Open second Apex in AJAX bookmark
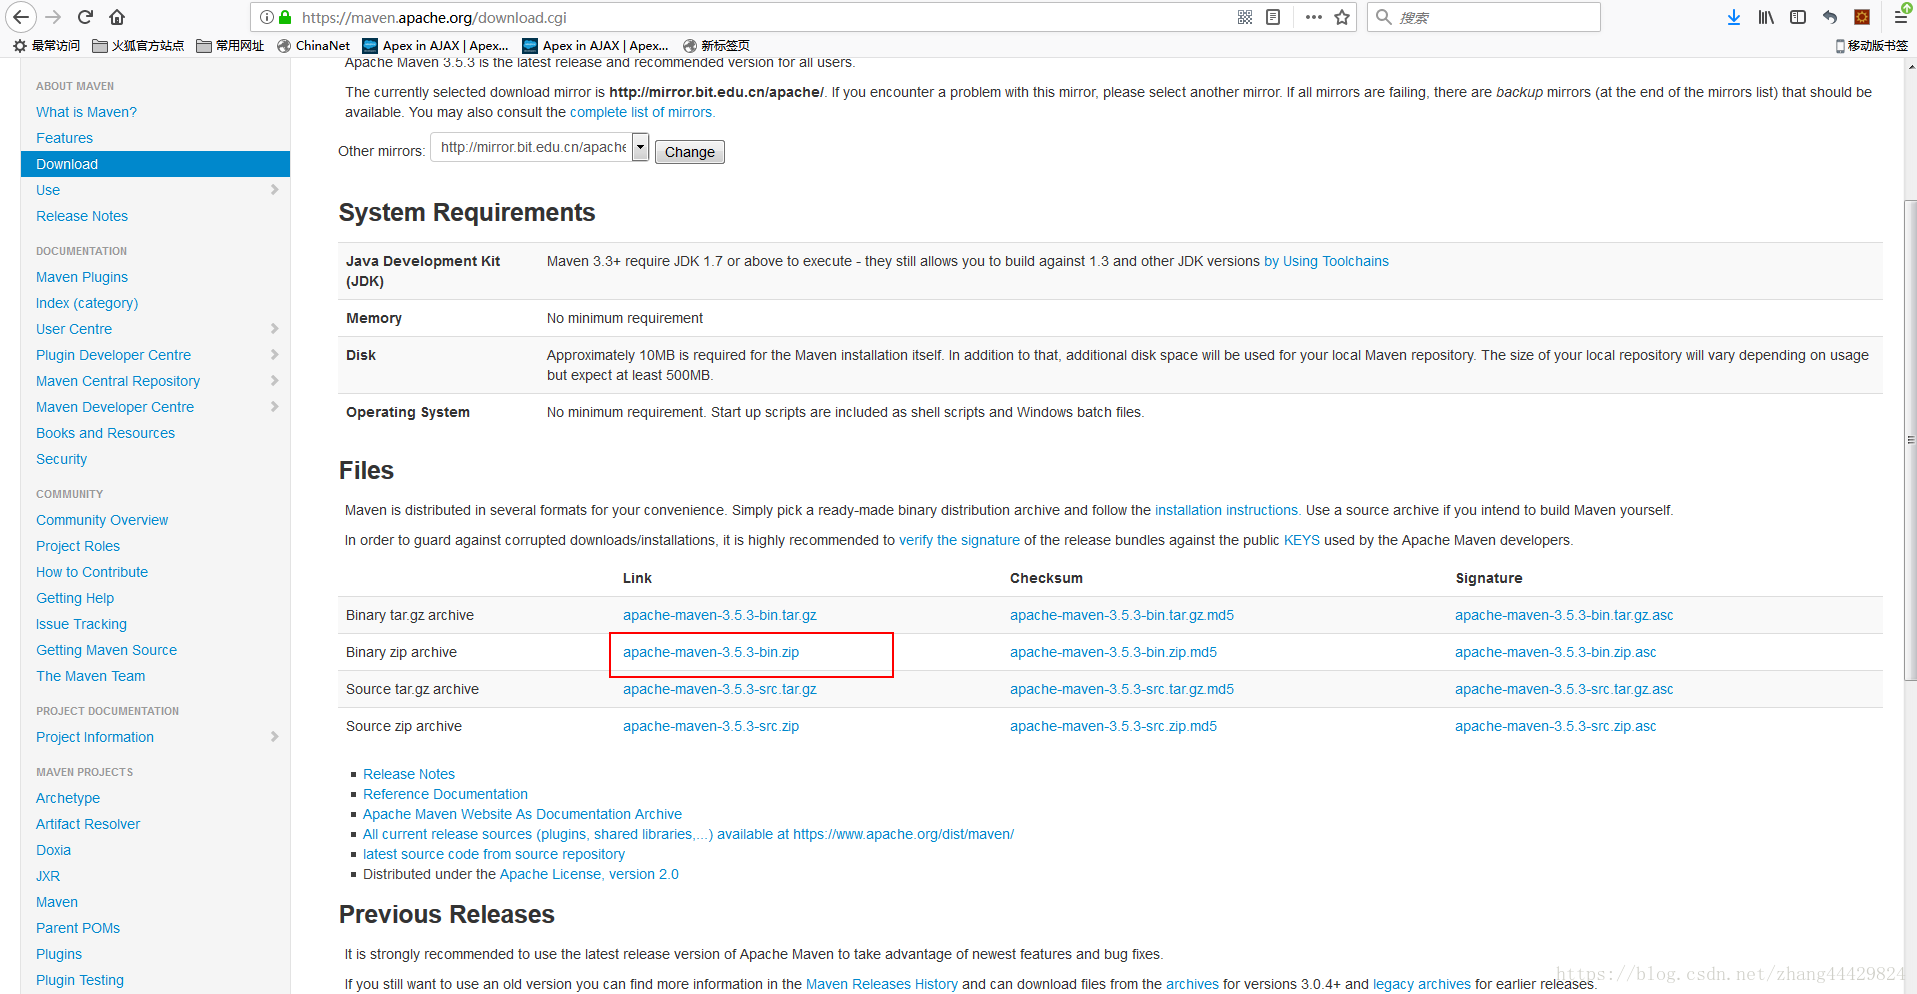This screenshot has height=994, width=1917. coord(595,46)
